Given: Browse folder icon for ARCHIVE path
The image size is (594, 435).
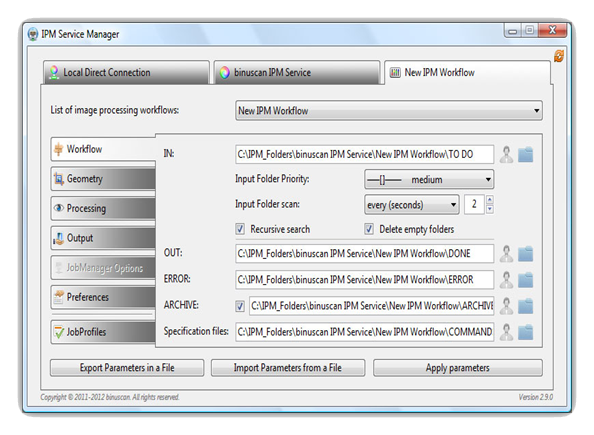Looking at the screenshot, I should pos(525,306).
